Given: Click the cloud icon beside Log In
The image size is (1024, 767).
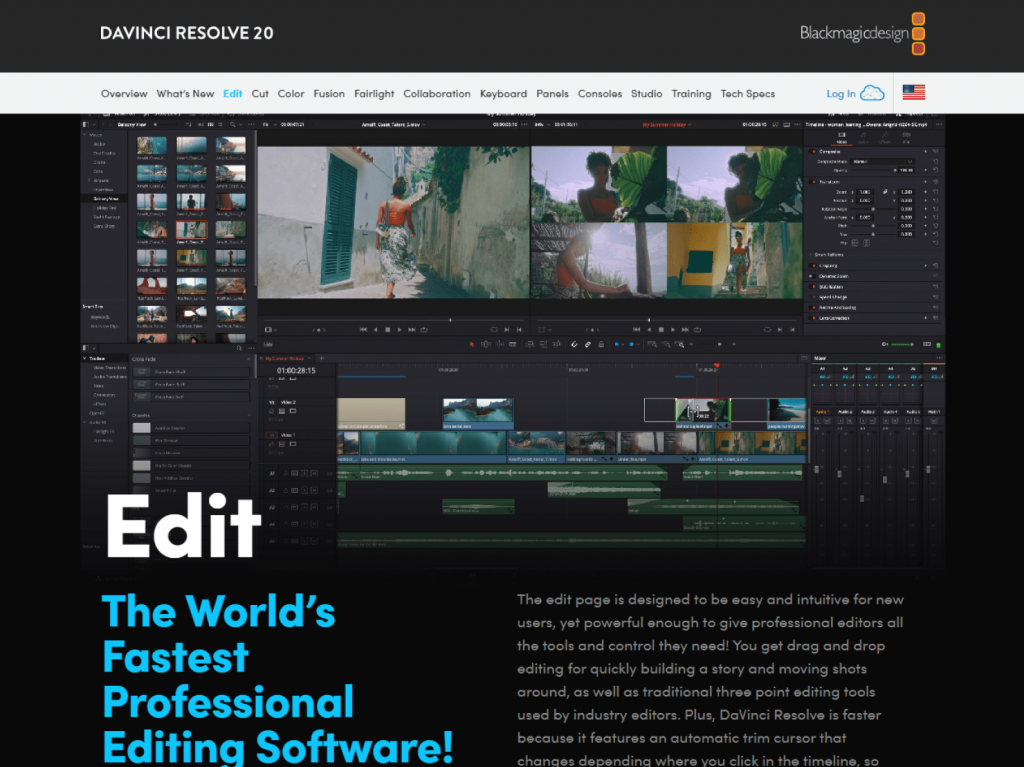Looking at the screenshot, I should pos(872,93).
